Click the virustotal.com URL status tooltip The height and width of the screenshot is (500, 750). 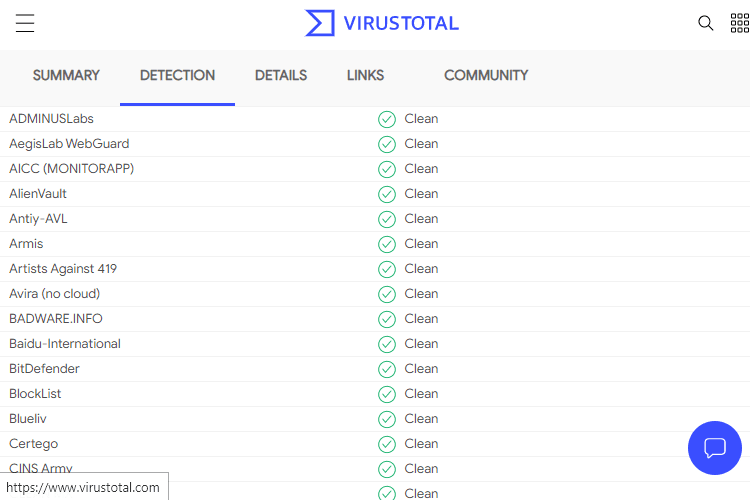(84, 487)
